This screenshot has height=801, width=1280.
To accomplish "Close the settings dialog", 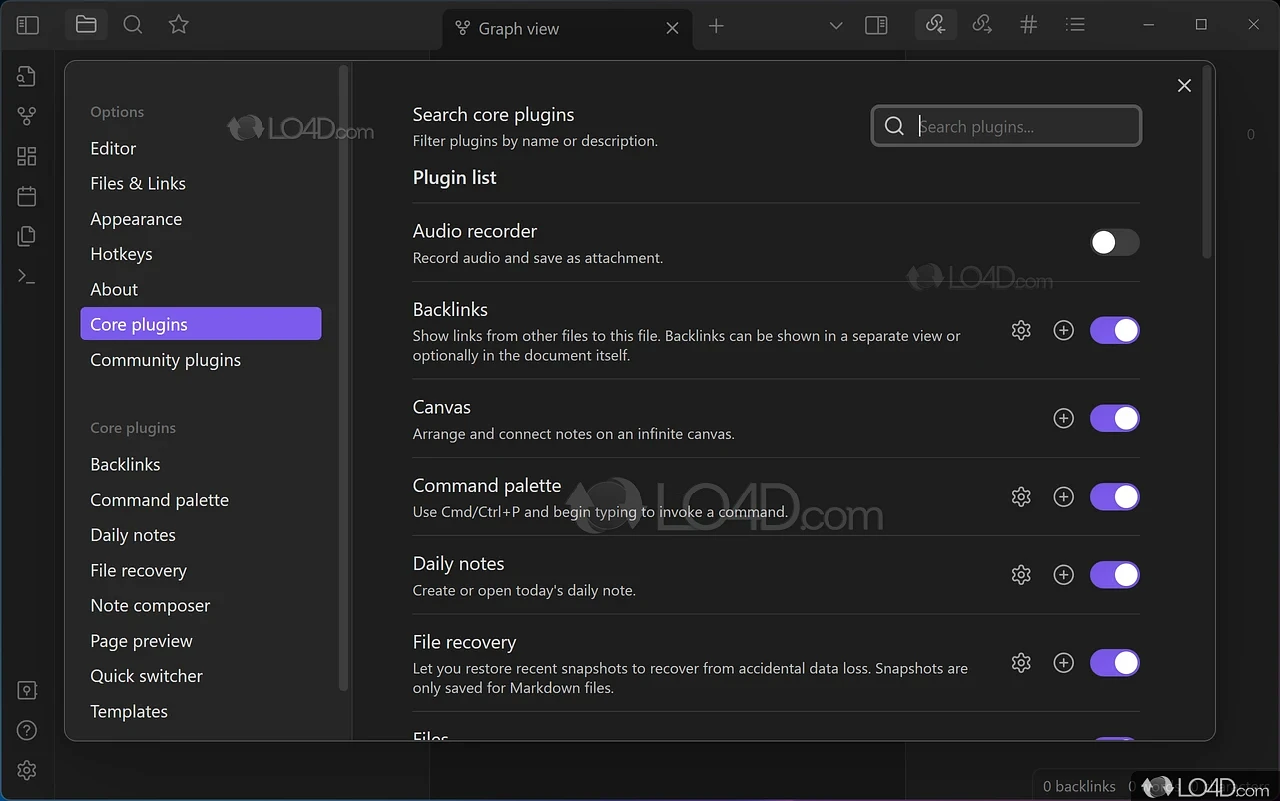I will (x=1184, y=86).
